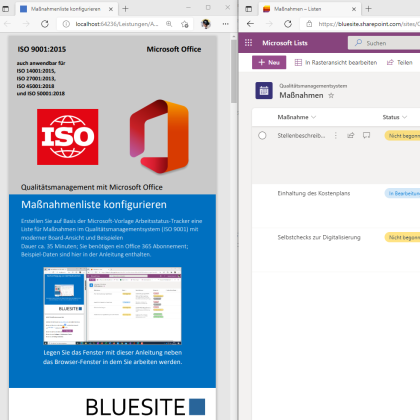Select the Stellenbeschreib... row radio circle
420x420 pixels.
pyautogui.click(x=262, y=135)
